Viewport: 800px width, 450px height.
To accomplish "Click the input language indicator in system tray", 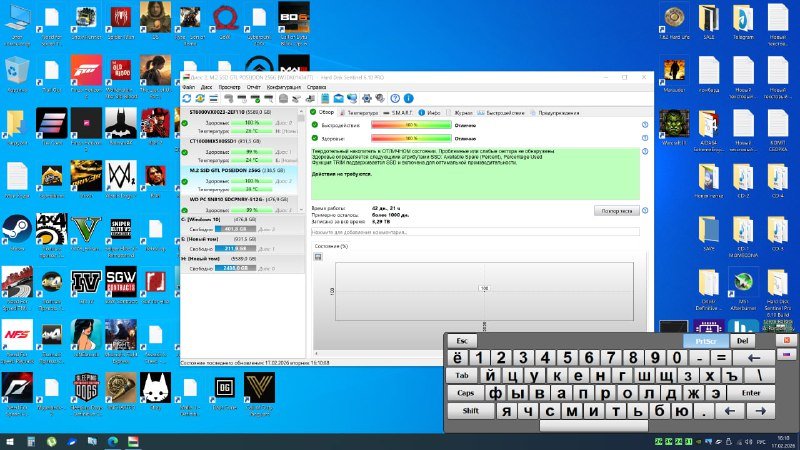I will (x=760, y=441).
